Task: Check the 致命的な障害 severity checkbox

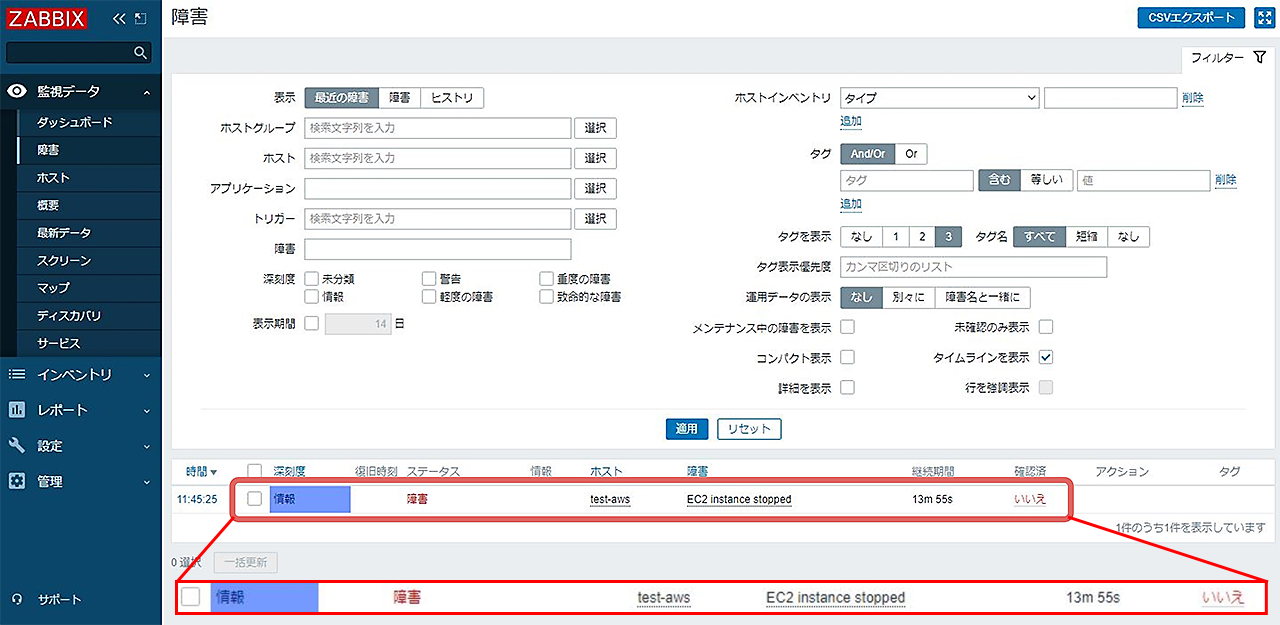Action: [x=546, y=297]
